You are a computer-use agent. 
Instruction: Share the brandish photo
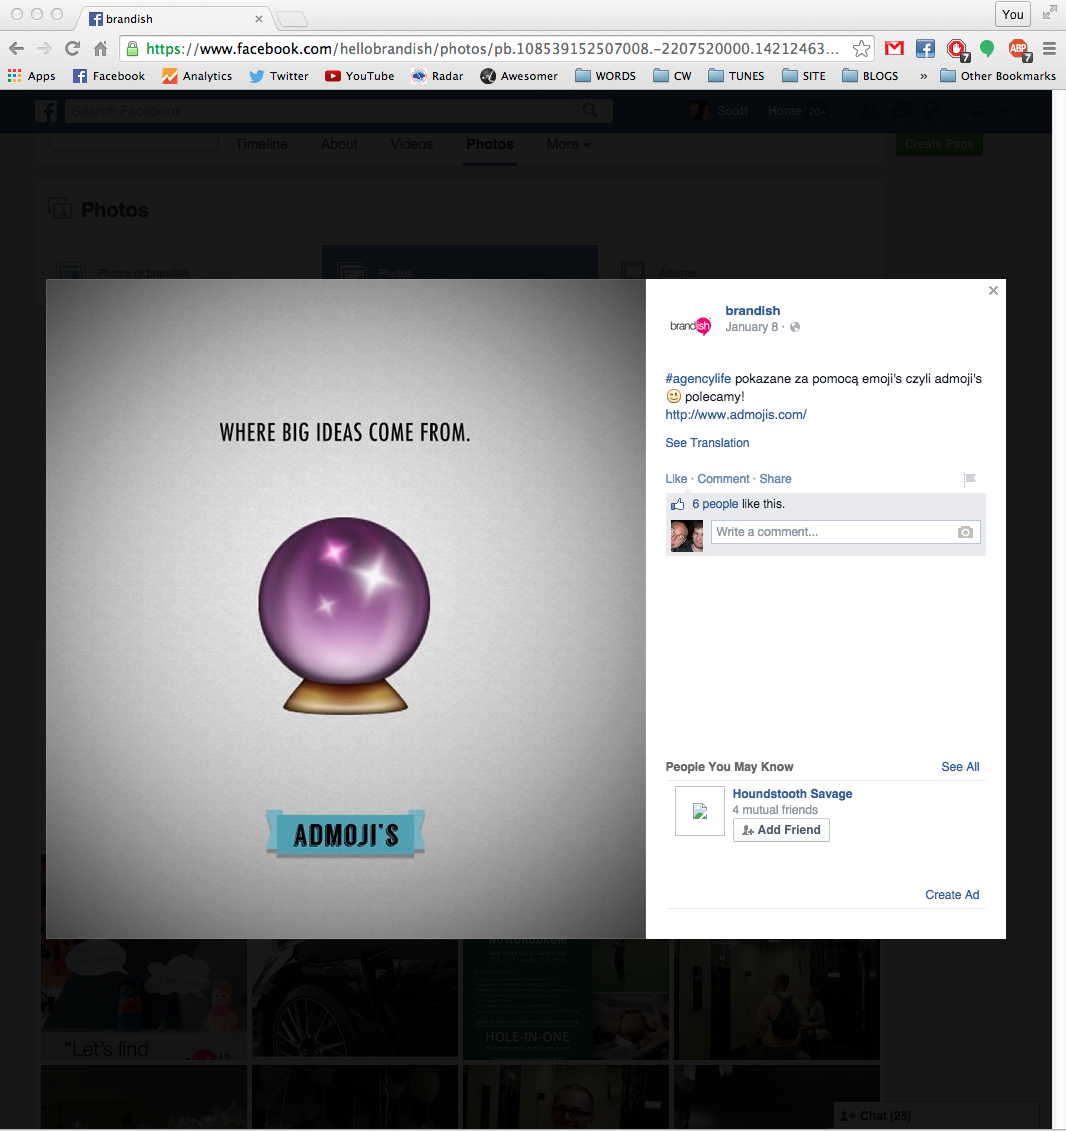click(775, 479)
